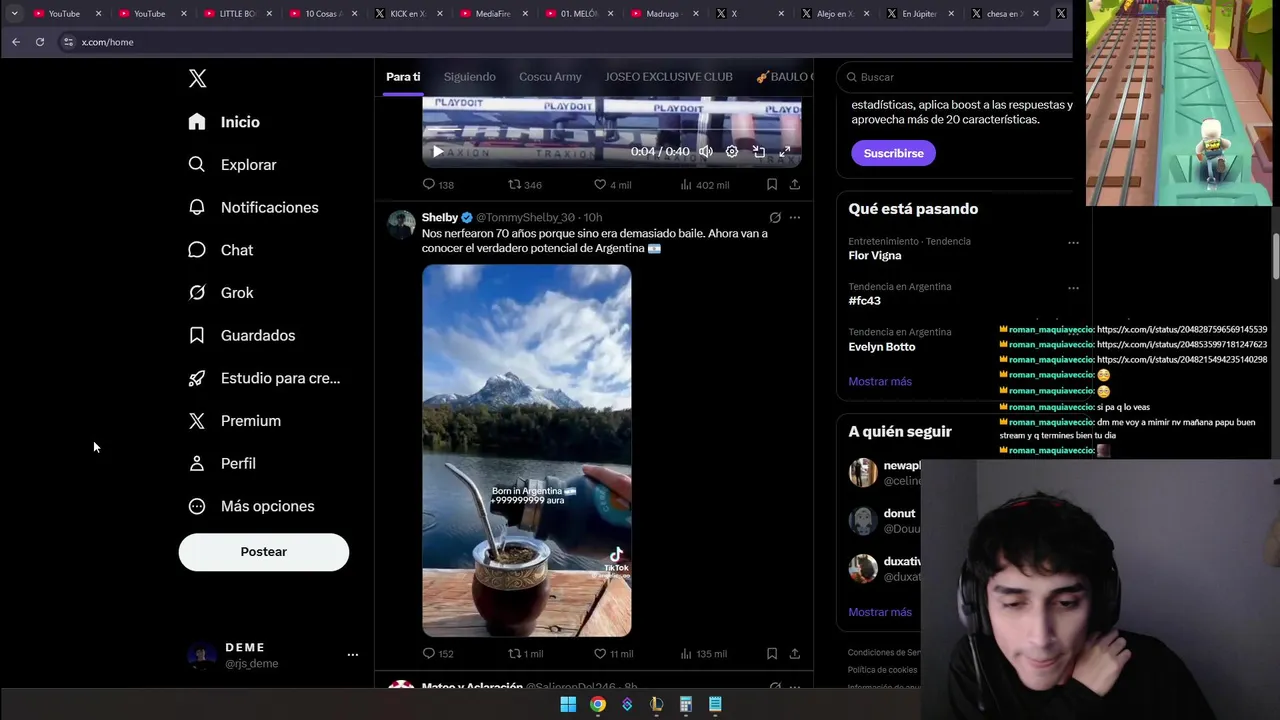Repost Shelby's post with 1 mil reposts
Viewport: 1280px width, 720px height.
[525, 654]
